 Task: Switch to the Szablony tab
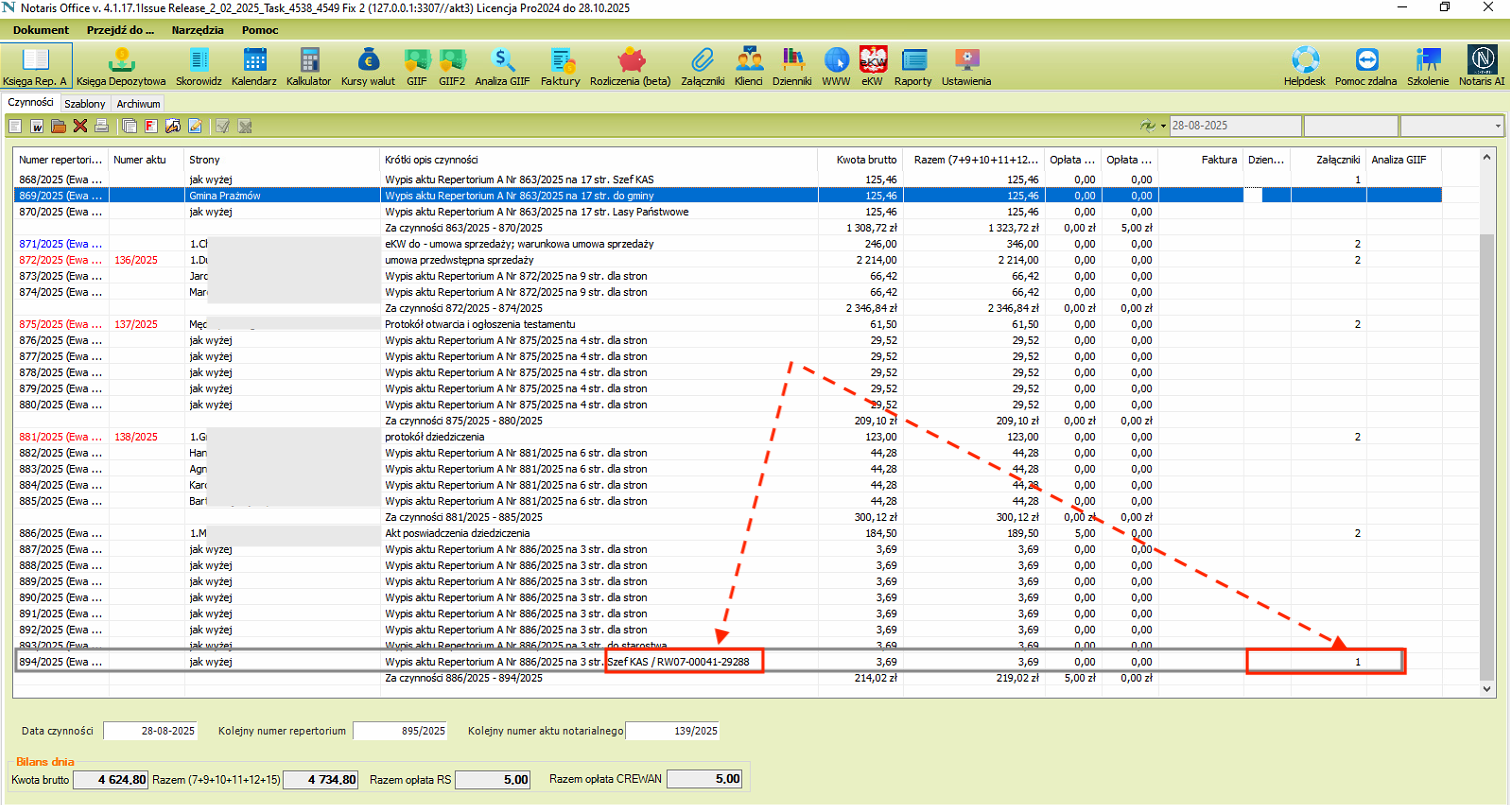click(x=85, y=103)
